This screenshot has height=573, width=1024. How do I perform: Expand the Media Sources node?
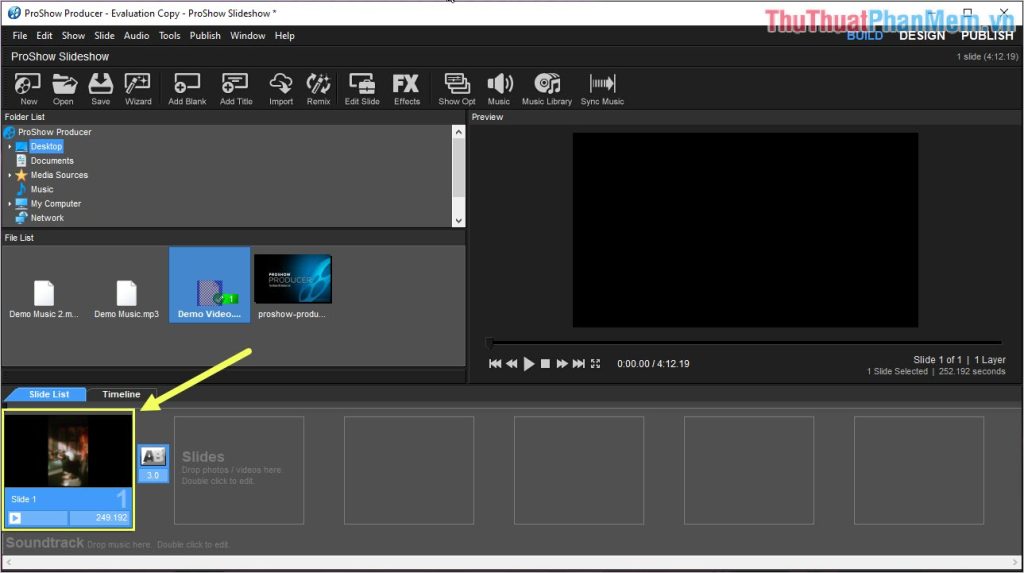click(x=9, y=175)
